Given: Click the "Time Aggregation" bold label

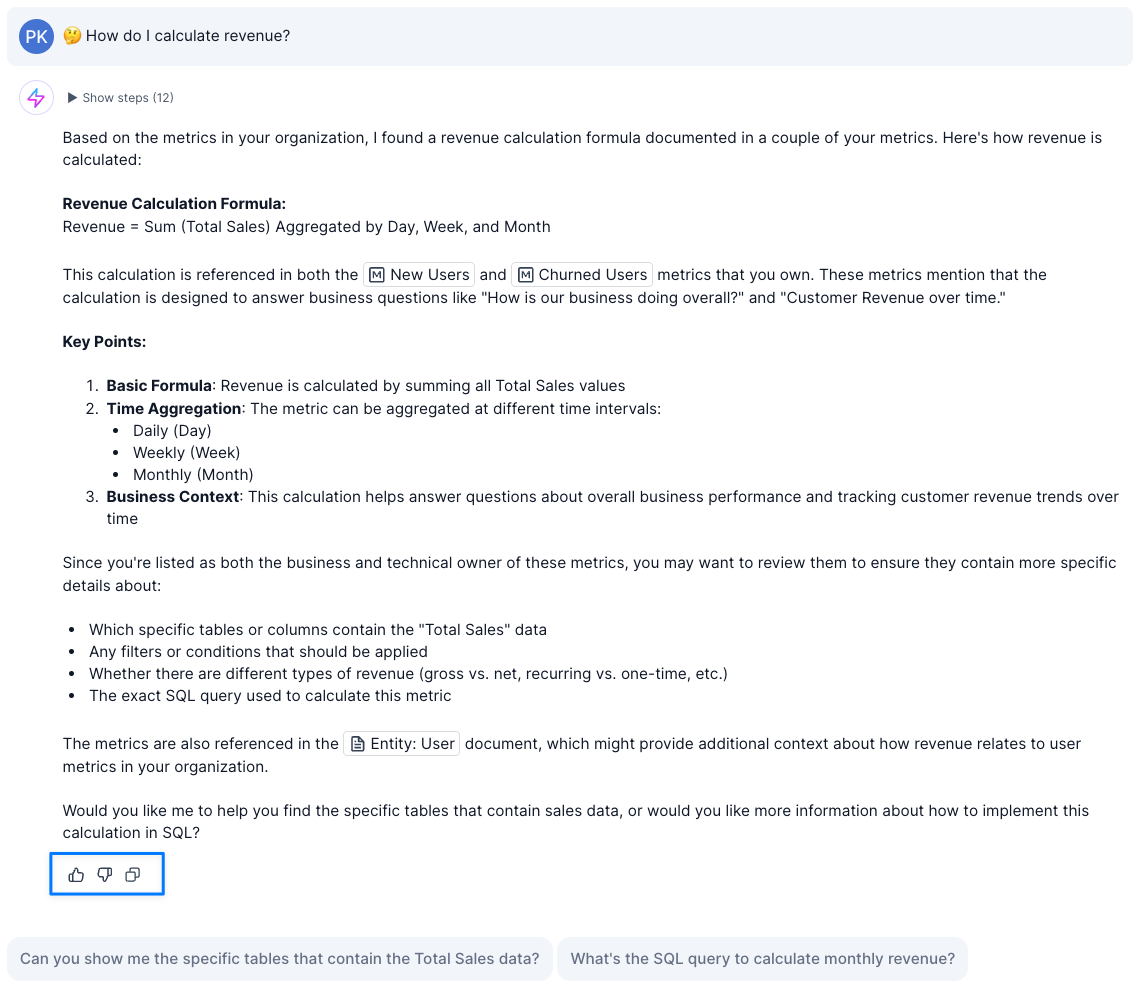Looking at the screenshot, I should [174, 409].
